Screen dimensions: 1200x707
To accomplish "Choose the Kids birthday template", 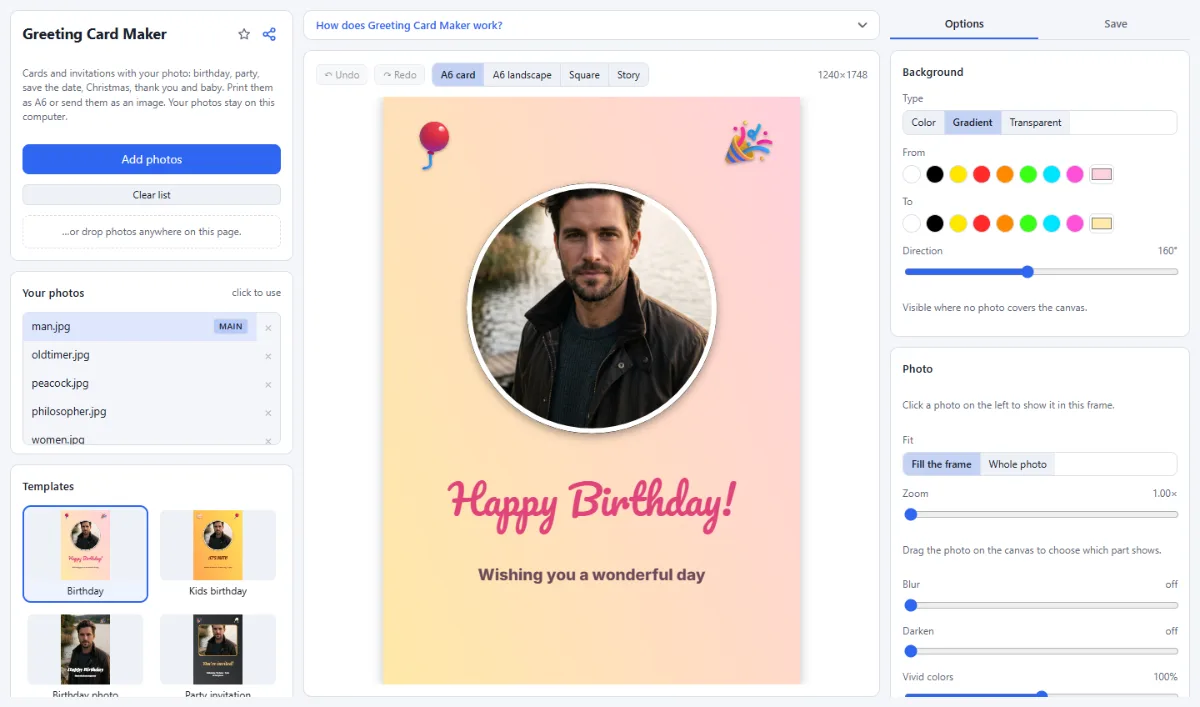I will [x=218, y=554].
